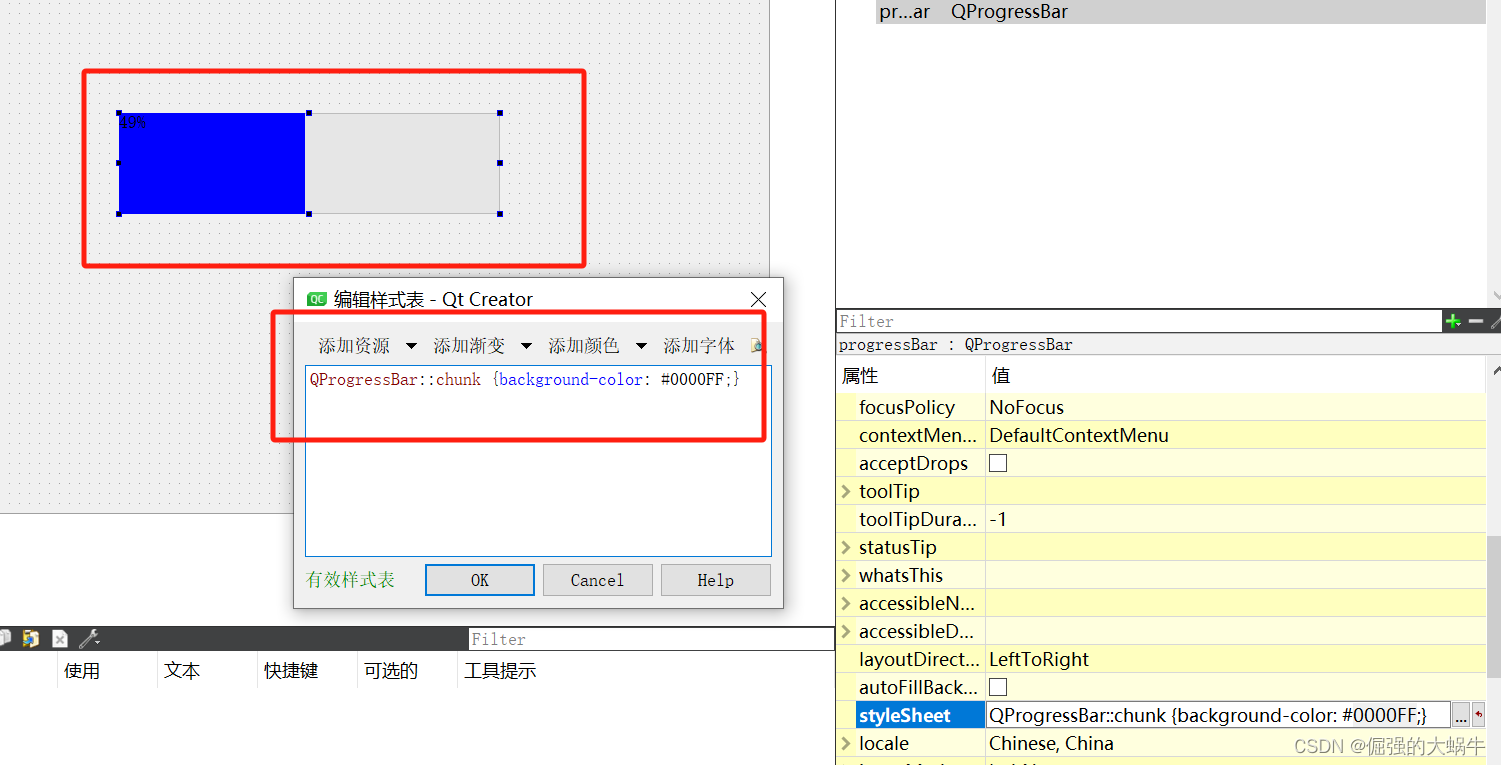The height and width of the screenshot is (765, 1501).
Task: Expand the accessibleName property
Action: click(846, 603)
